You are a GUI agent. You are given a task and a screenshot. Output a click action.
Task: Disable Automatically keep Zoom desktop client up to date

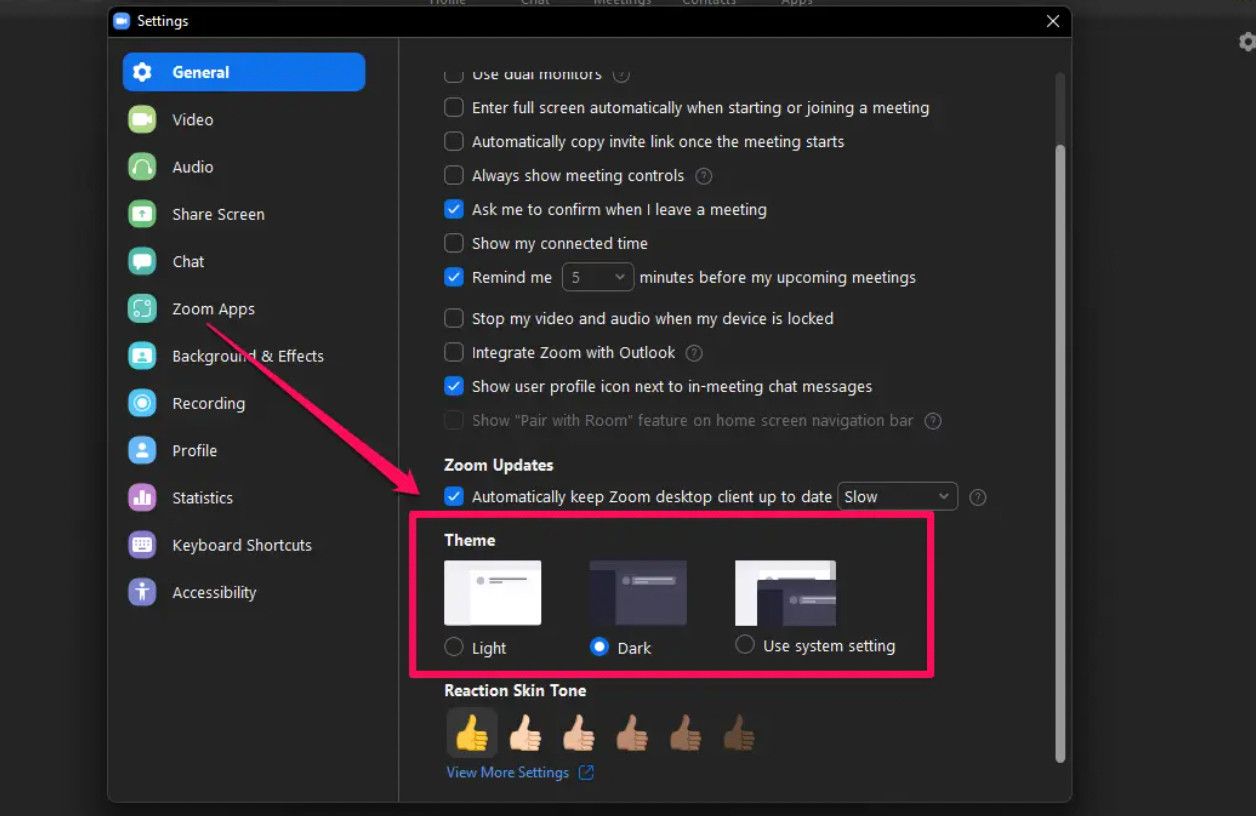pos(454,497)
